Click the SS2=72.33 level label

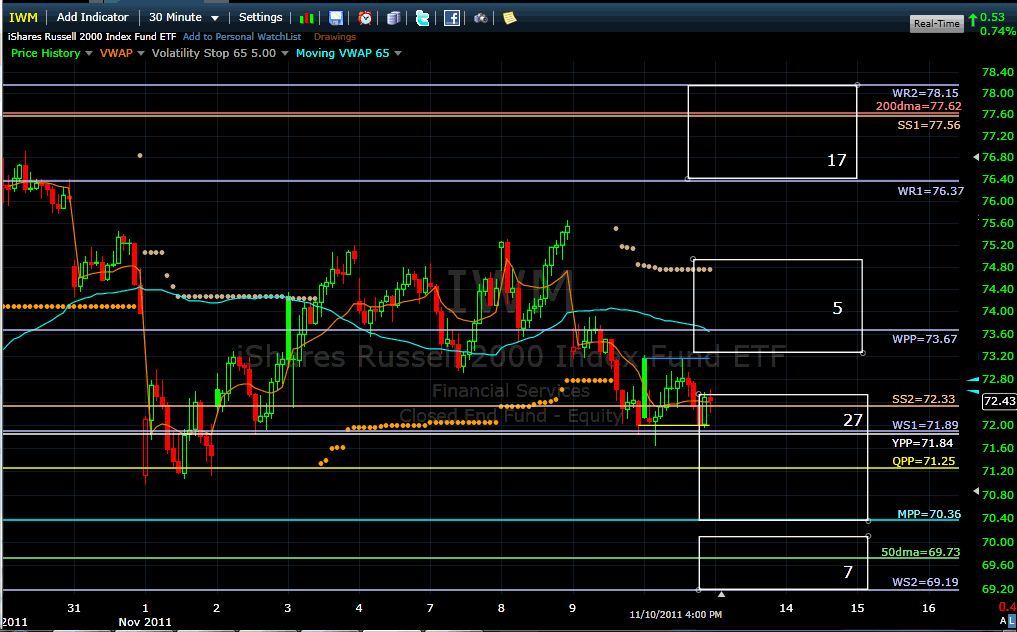point(924,399)
